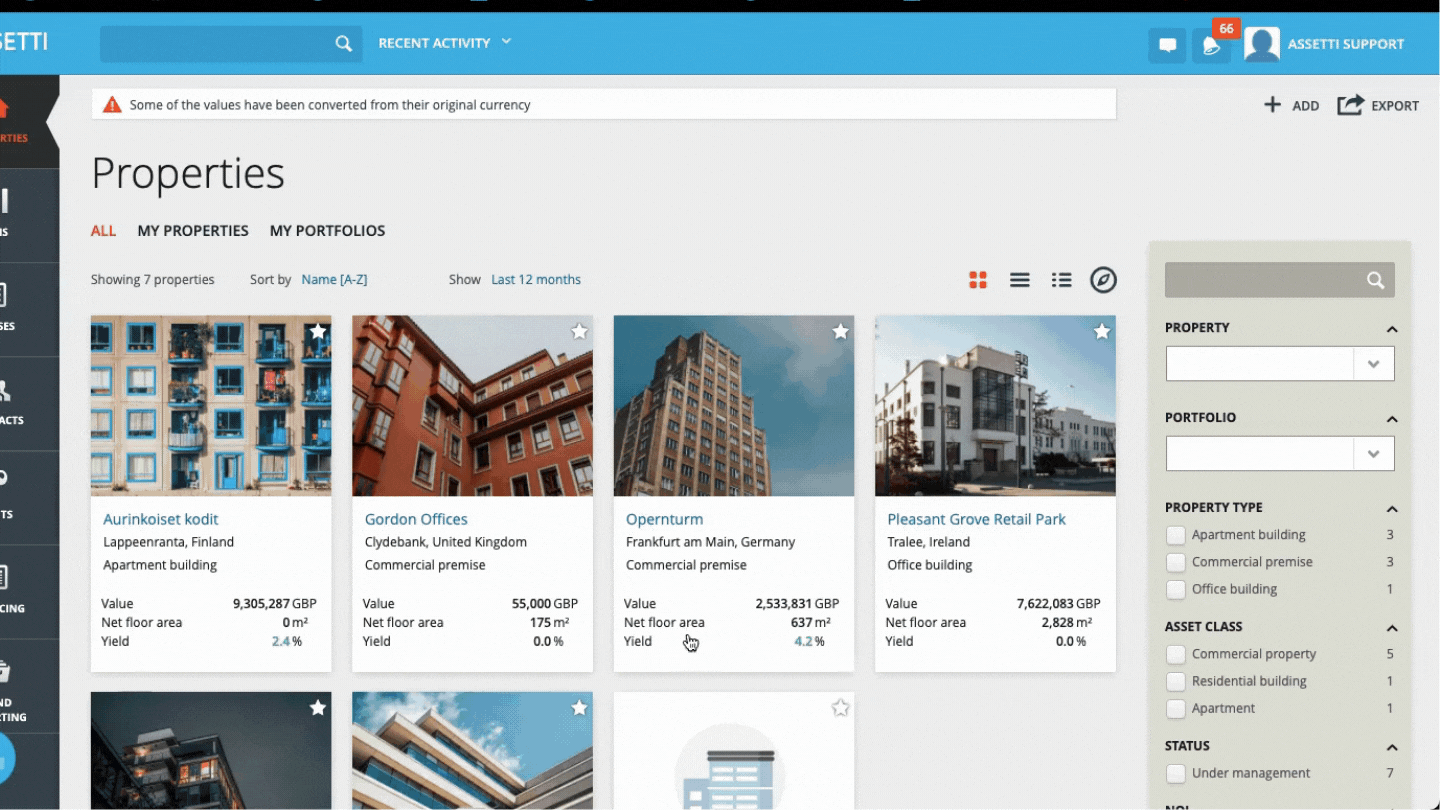
Task: Open notifications bell showing 66
Action: 1211,45
